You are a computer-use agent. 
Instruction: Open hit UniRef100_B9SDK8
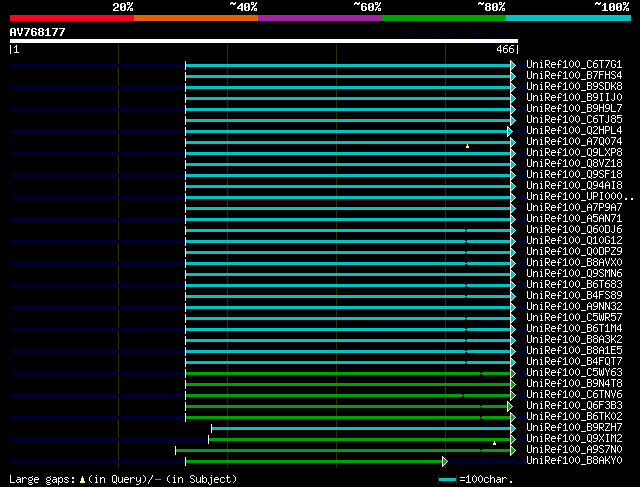coord(574,87)
